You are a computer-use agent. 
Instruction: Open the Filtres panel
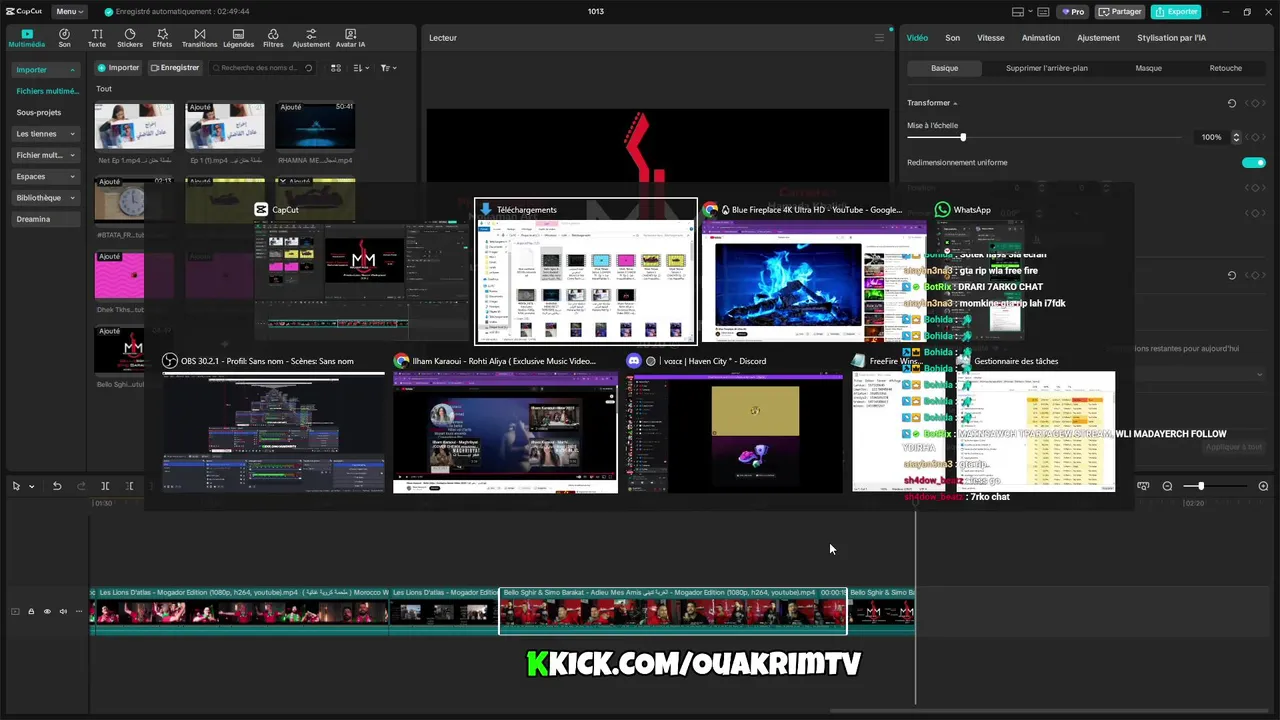click(x=273, y=38)
